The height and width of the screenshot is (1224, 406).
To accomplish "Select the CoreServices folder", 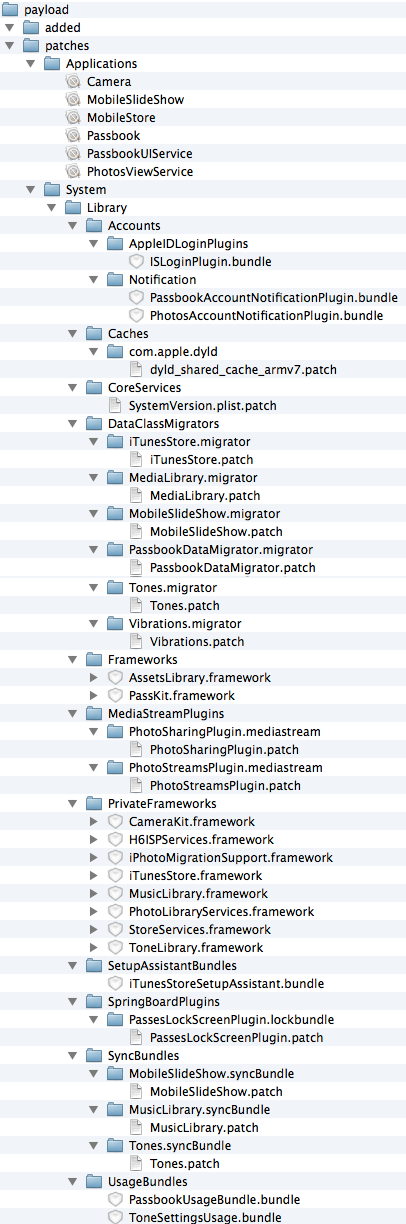I will click(133, 388).
